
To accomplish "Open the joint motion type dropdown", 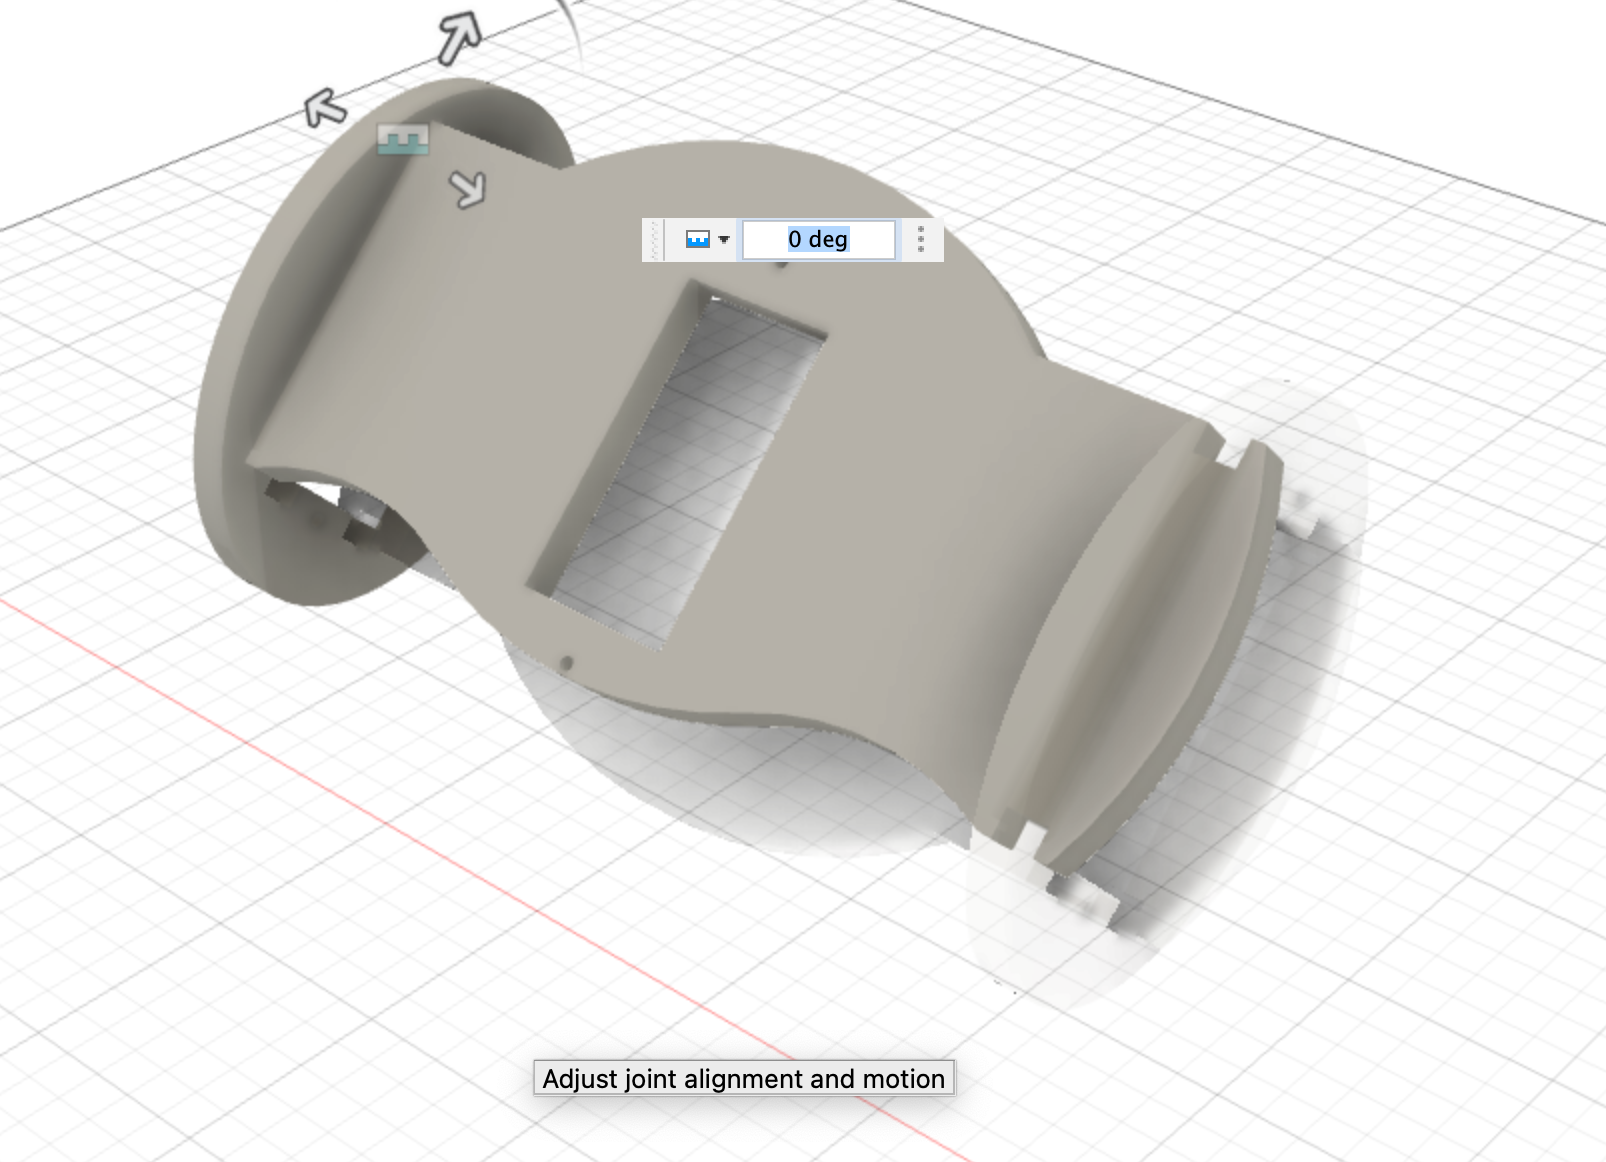I will [x=707, y=240].
